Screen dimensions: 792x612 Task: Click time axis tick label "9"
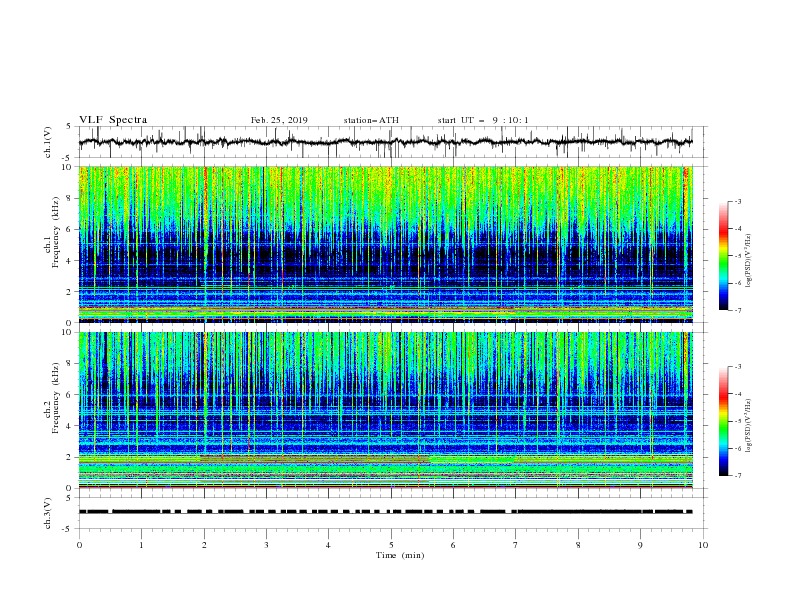(x=640, y=545)
